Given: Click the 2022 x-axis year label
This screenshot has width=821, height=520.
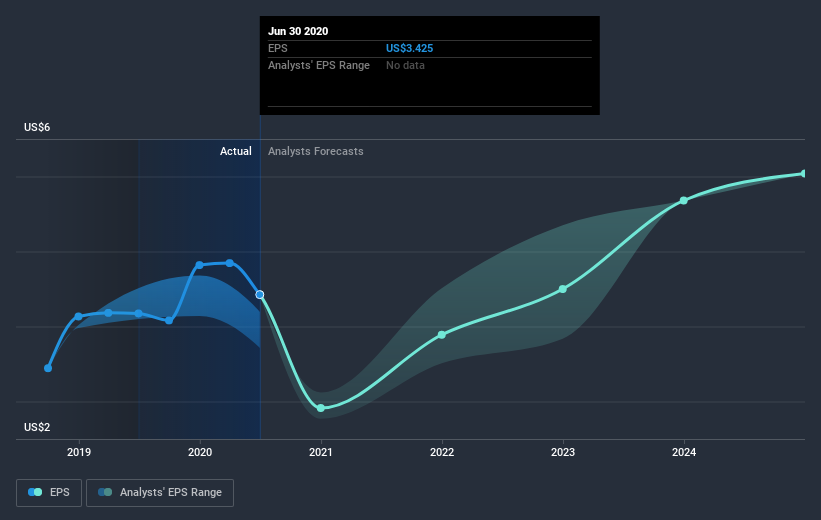Looking at the screenshot, I should coord(442,452).
